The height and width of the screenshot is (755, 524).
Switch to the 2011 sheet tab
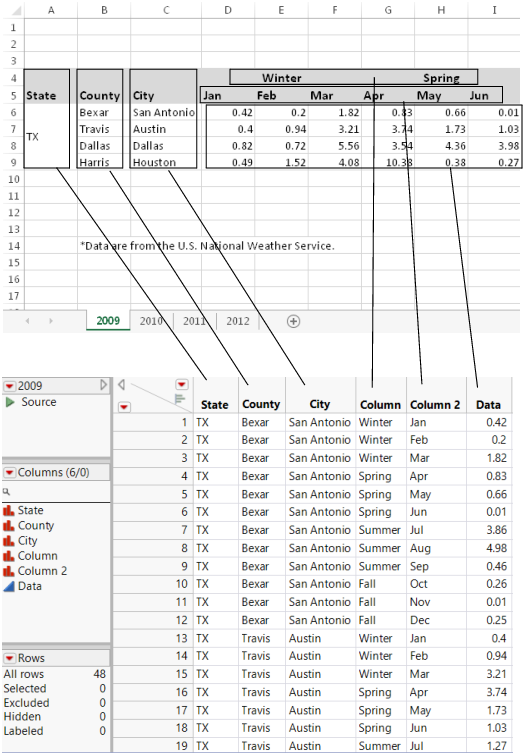click(195, 321)
